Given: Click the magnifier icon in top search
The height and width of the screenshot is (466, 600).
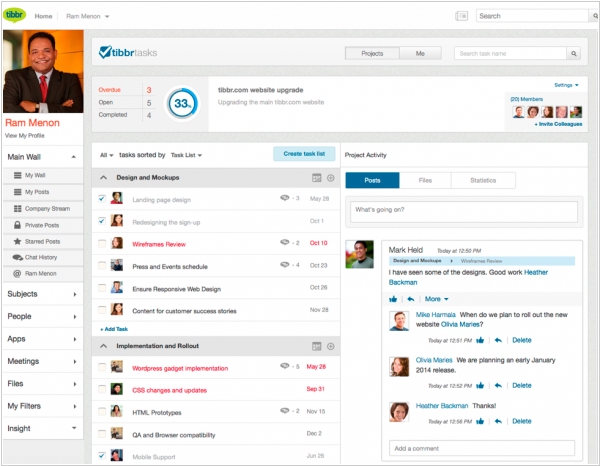Looking at the screenshot, I should click(x=595, y=16).
